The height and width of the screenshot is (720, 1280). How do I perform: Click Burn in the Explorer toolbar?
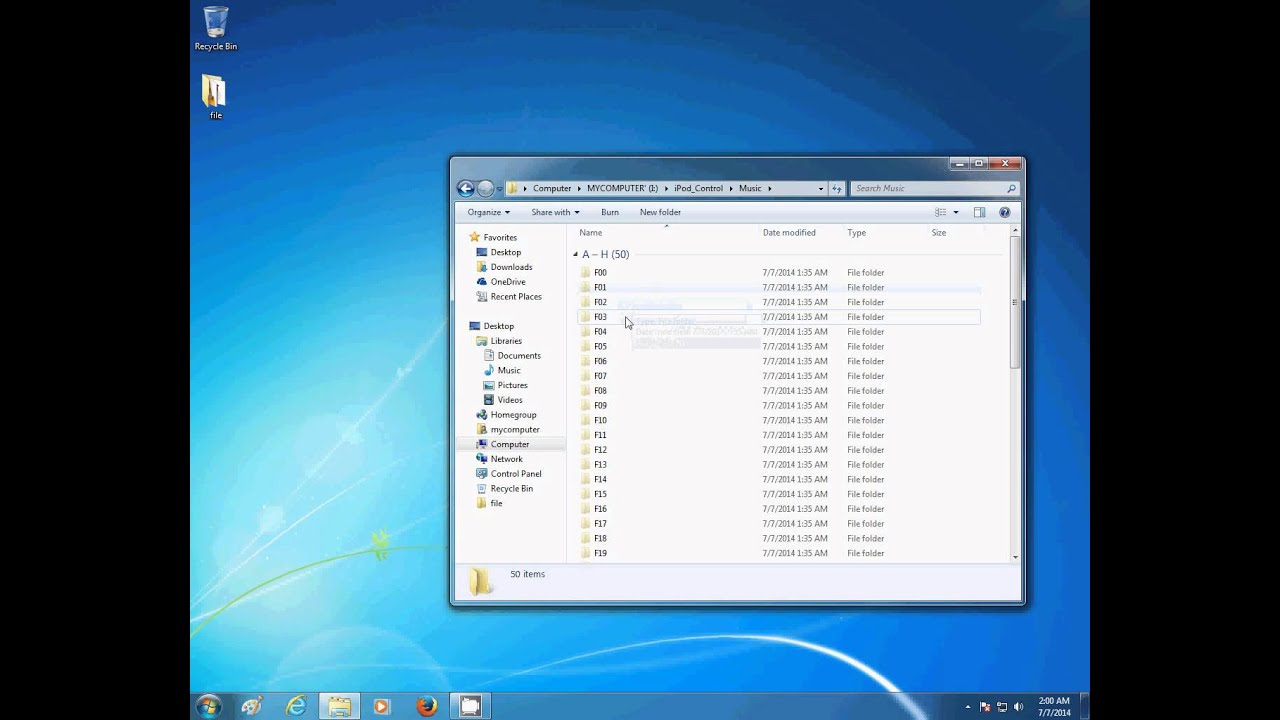610,212
